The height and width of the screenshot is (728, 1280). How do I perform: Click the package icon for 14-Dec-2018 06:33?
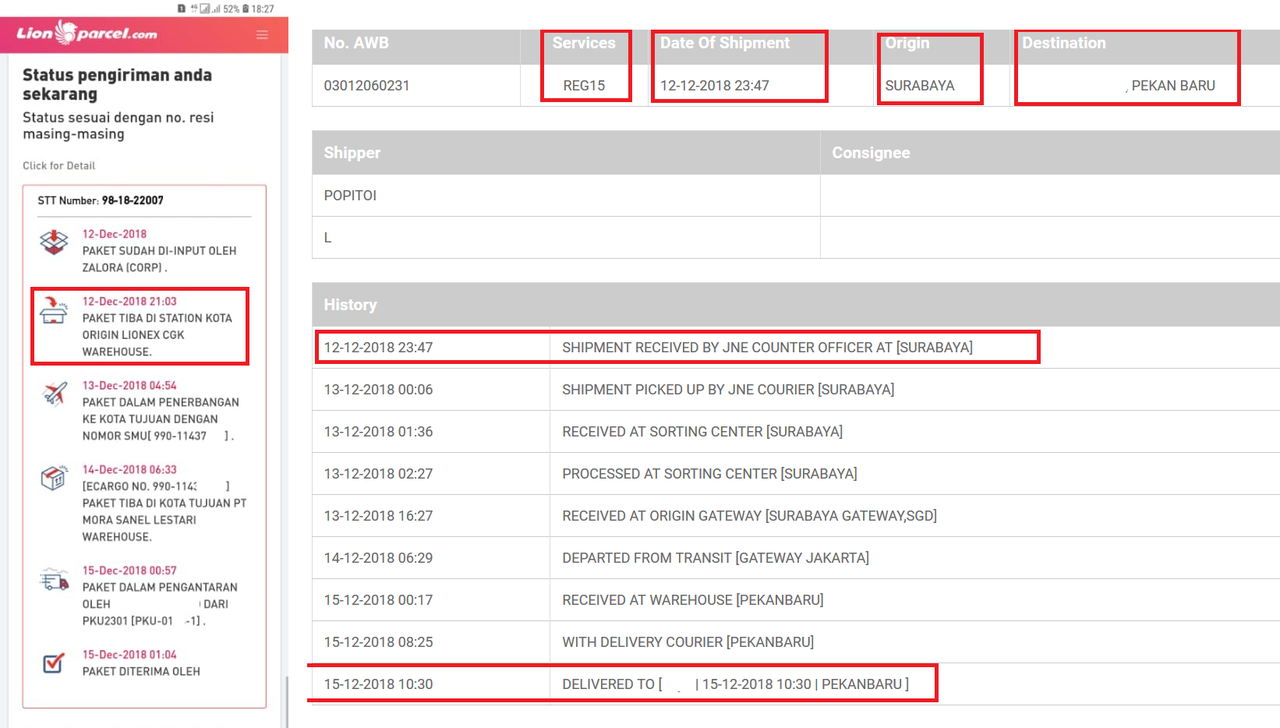point(53,478)
